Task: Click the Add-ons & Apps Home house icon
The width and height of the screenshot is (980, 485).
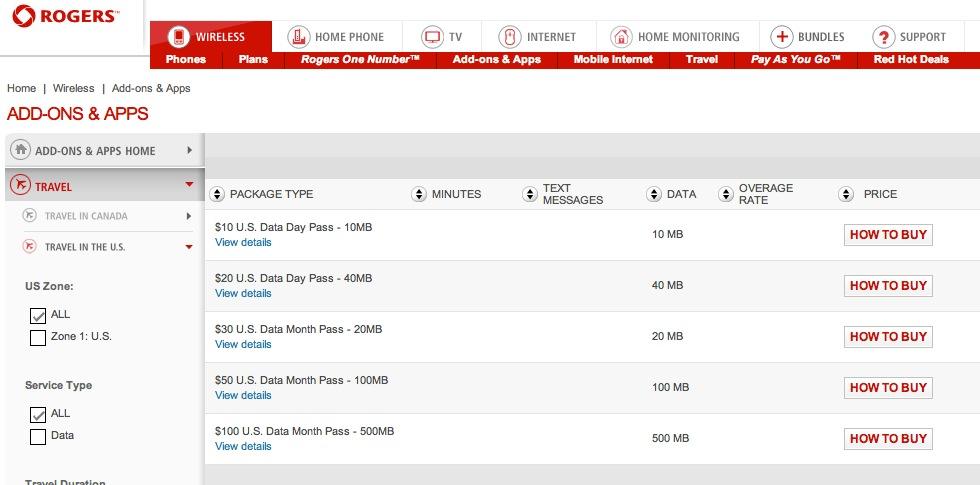Action: 21,150
